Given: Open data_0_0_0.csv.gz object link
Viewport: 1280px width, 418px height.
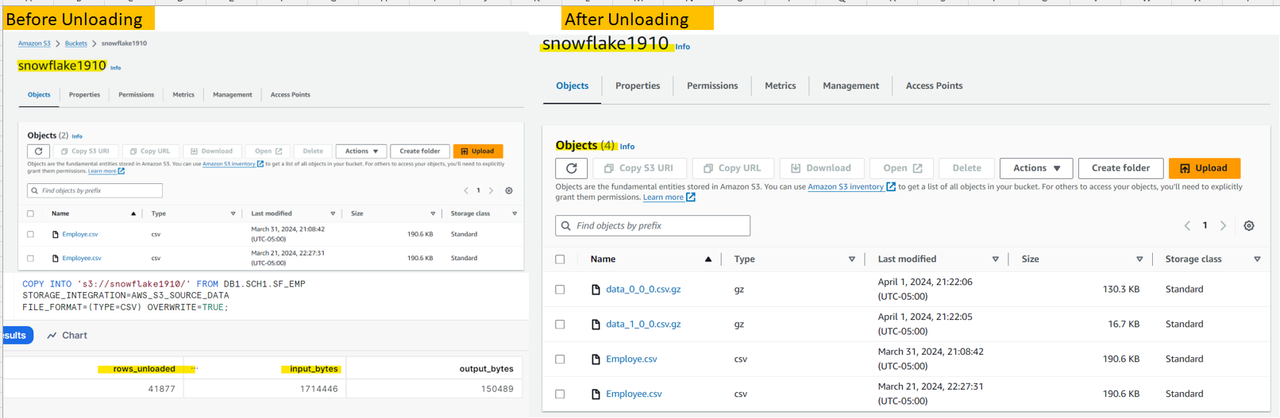Looking at the screenshot, I should click(x=643, y=290).
